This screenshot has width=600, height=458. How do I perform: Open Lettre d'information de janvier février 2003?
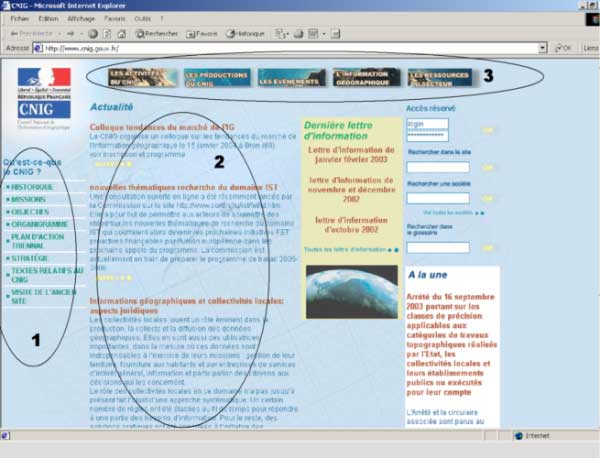[351, 155]
